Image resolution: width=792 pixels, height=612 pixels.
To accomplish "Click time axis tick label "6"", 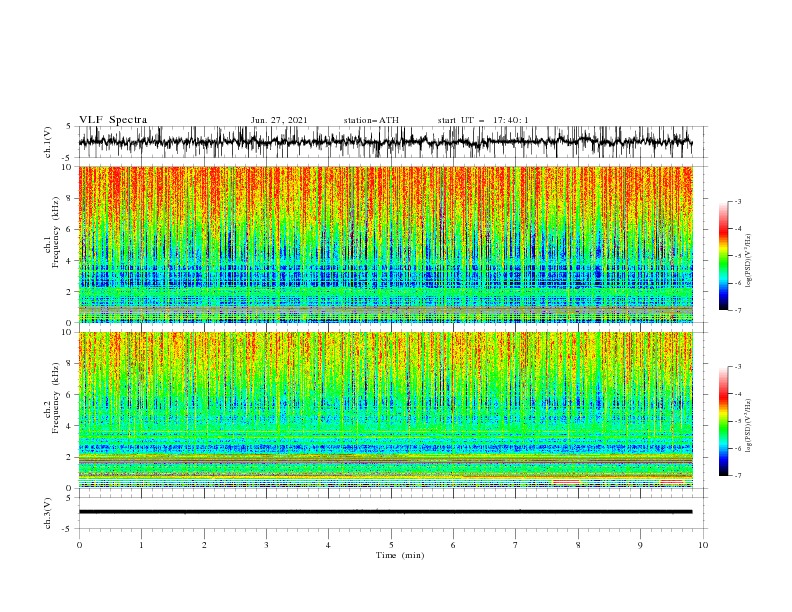I will pos(453,545).
